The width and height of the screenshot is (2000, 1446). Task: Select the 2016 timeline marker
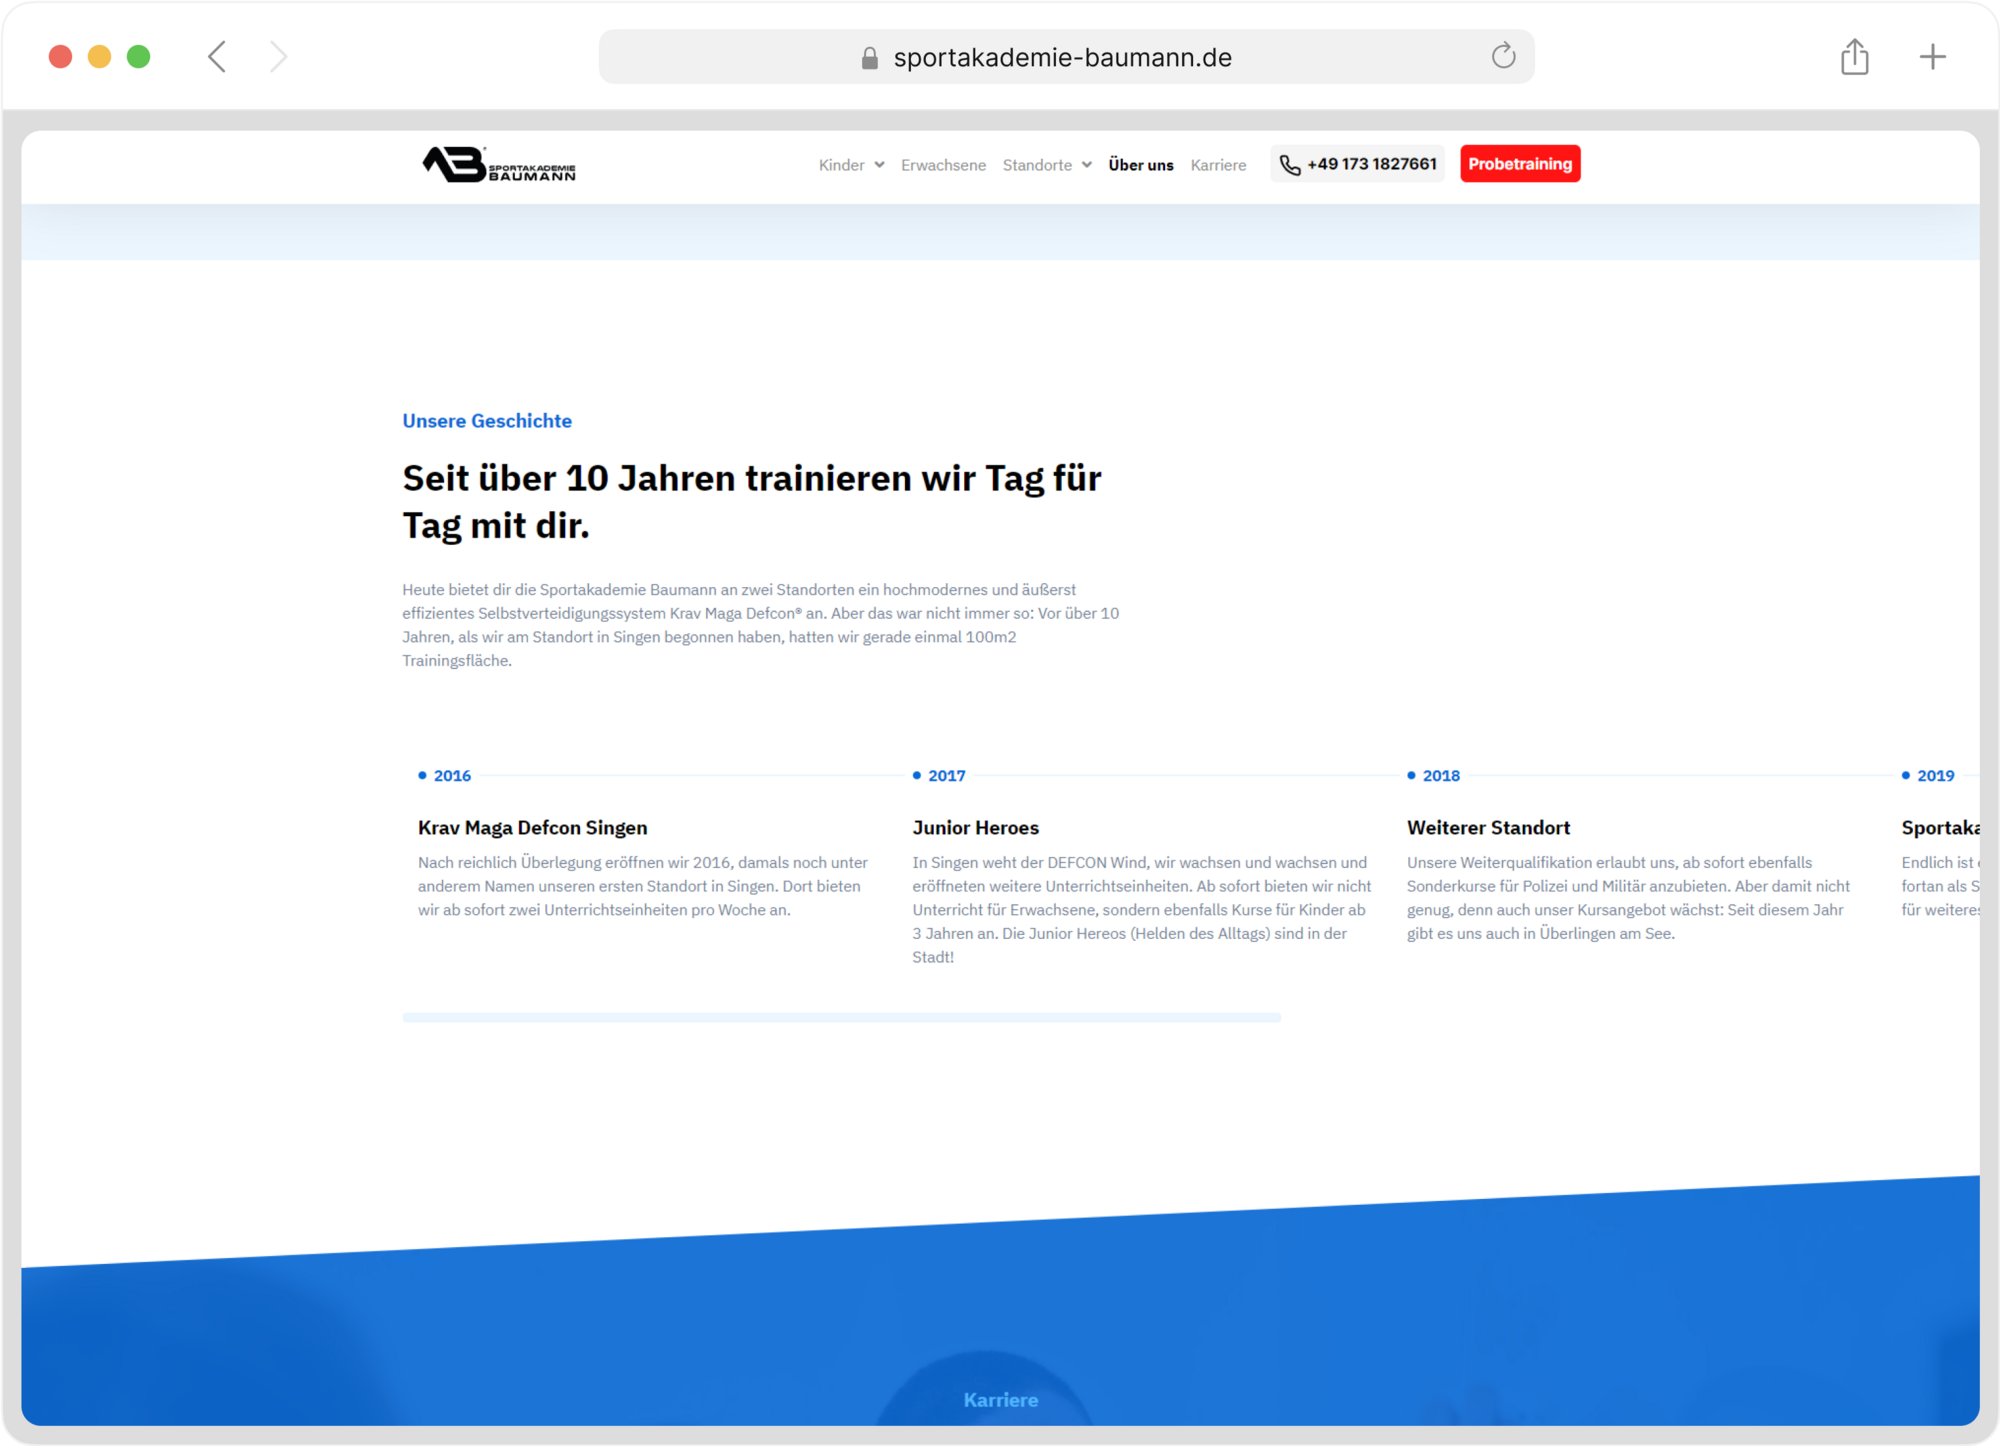click(x=445, y=775)
